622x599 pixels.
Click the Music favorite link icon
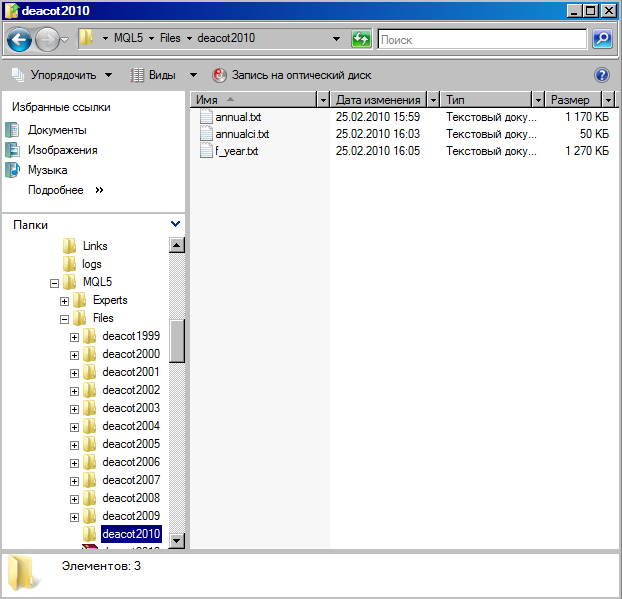(x=13, y=170)
